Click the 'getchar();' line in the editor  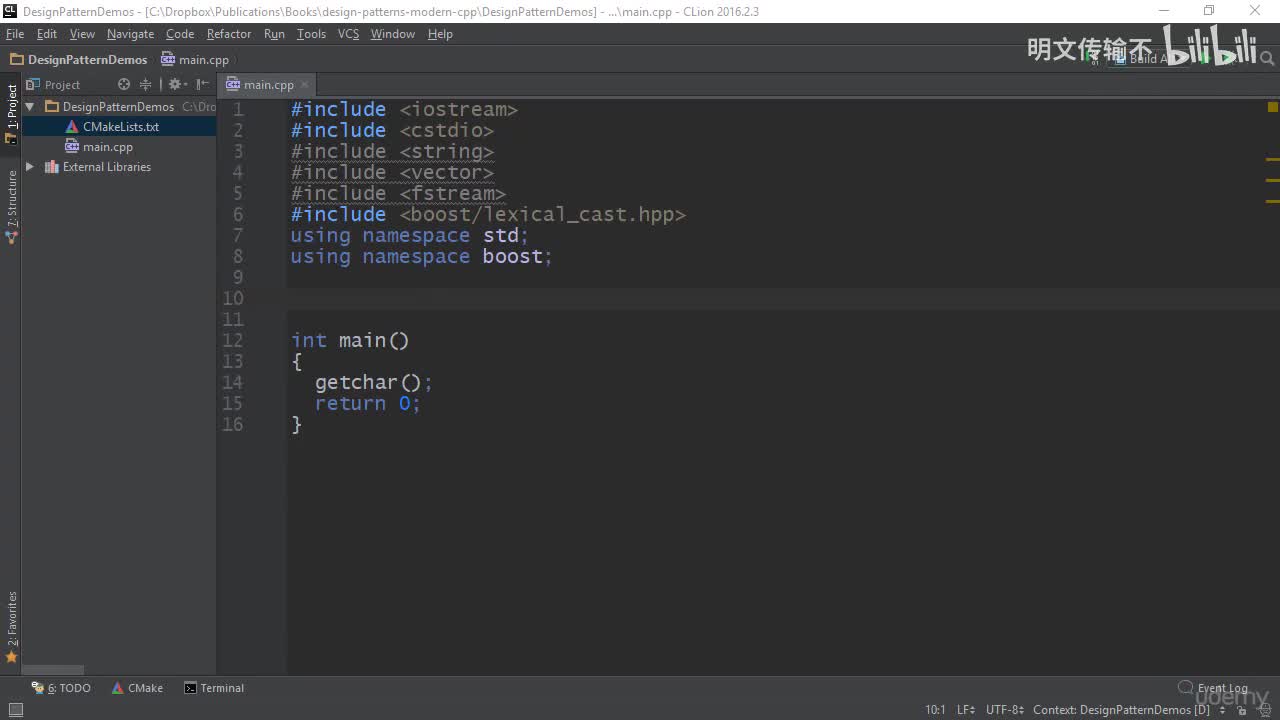coord(374,382)
